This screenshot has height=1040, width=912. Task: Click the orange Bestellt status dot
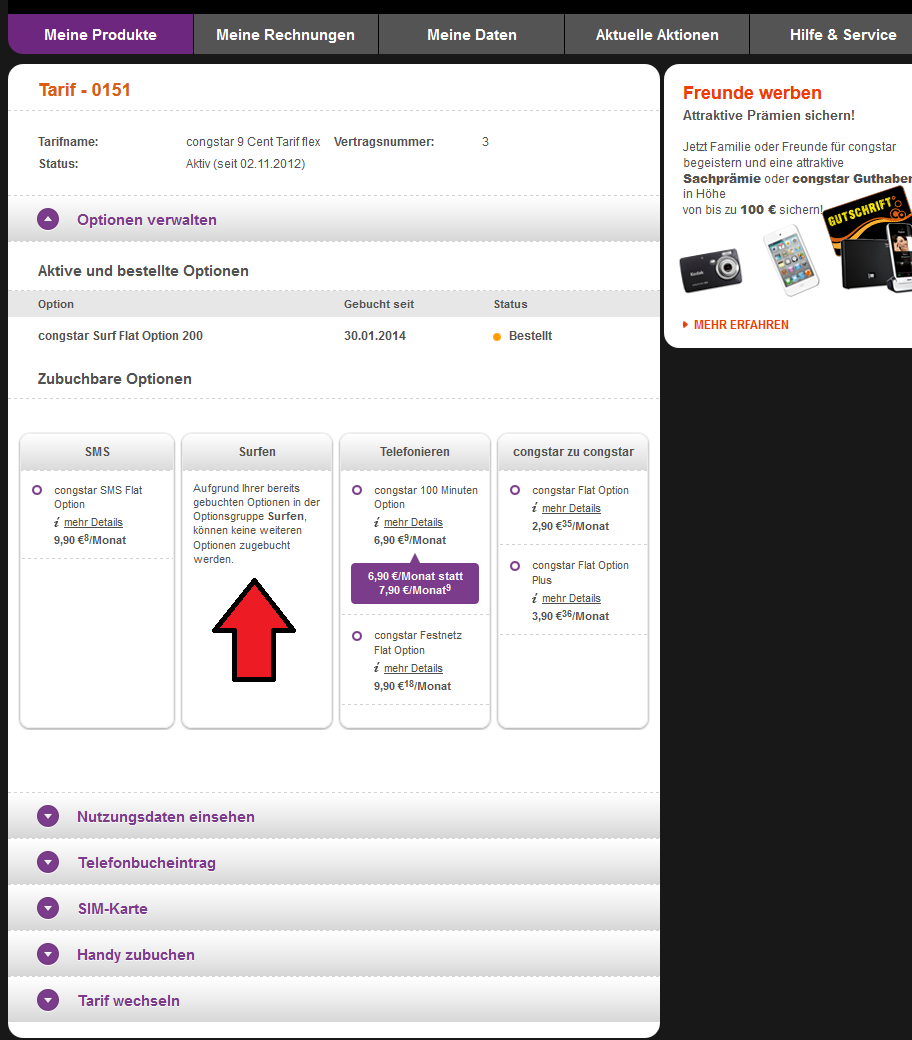497,337
